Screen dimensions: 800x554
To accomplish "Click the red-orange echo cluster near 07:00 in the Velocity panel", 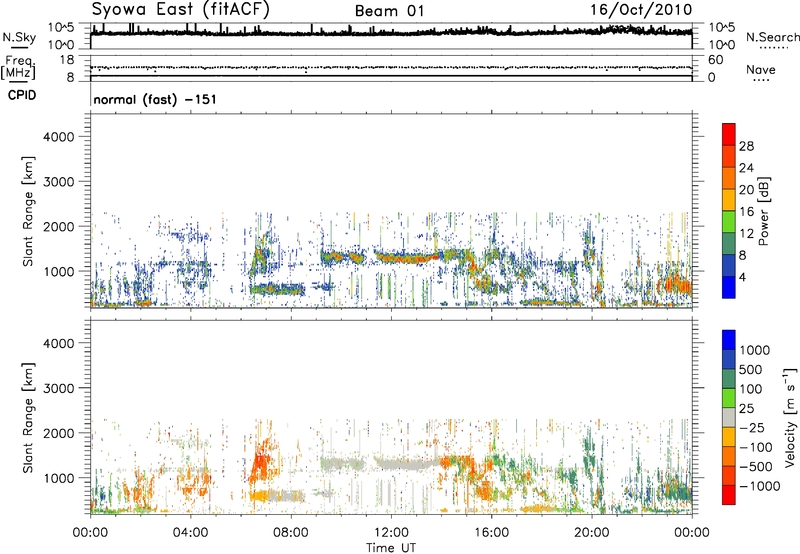I will pyautogui.click(x=262, y=462).
